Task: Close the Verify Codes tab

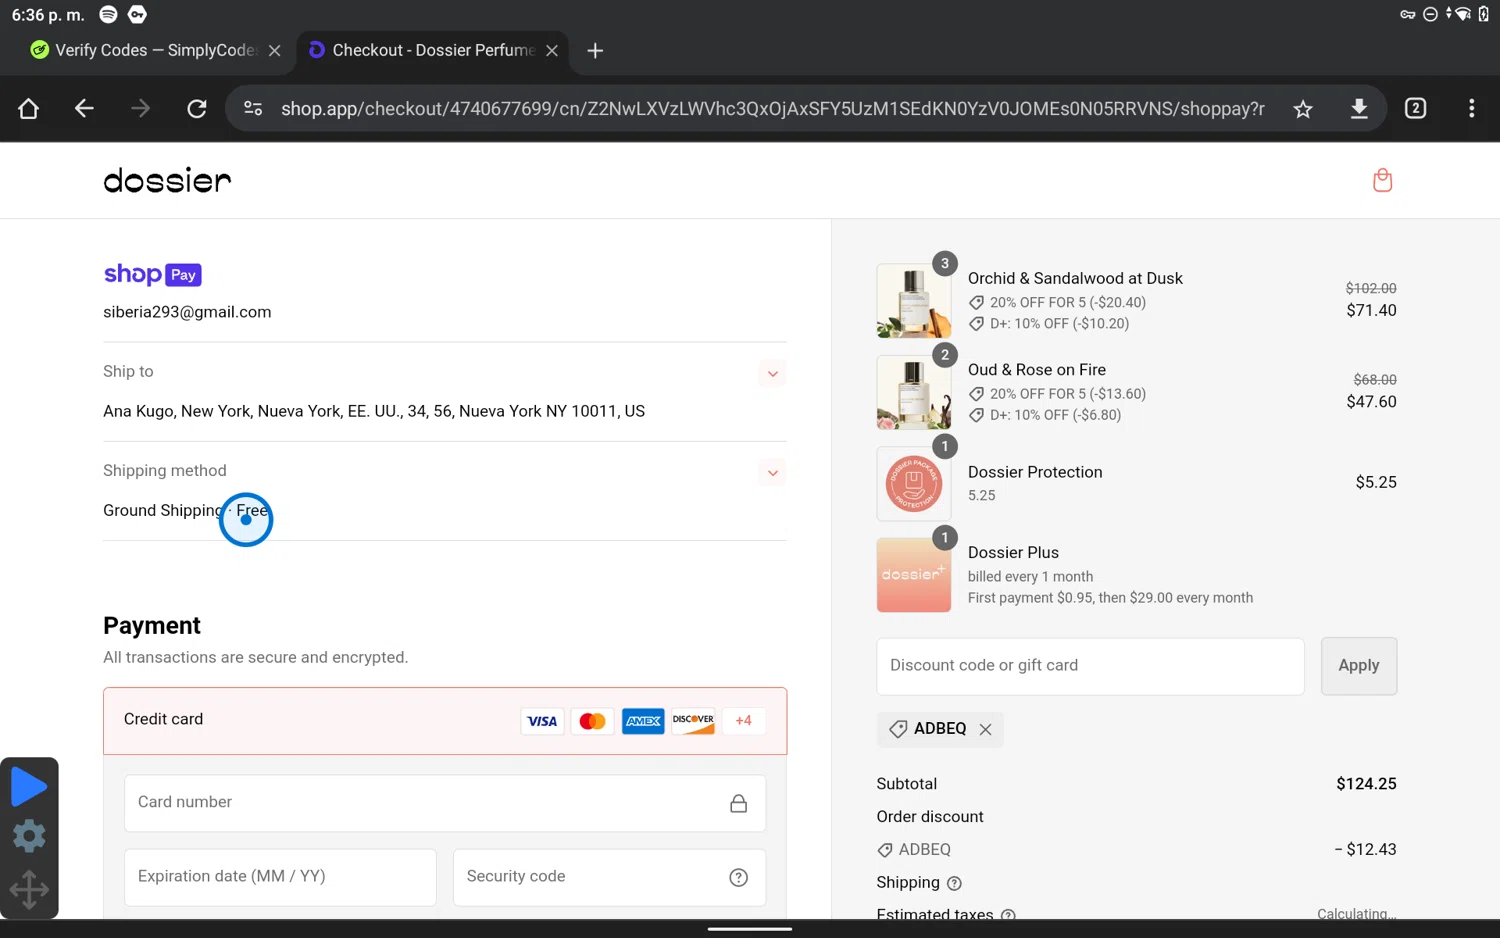Action: (x=274, y=50)
